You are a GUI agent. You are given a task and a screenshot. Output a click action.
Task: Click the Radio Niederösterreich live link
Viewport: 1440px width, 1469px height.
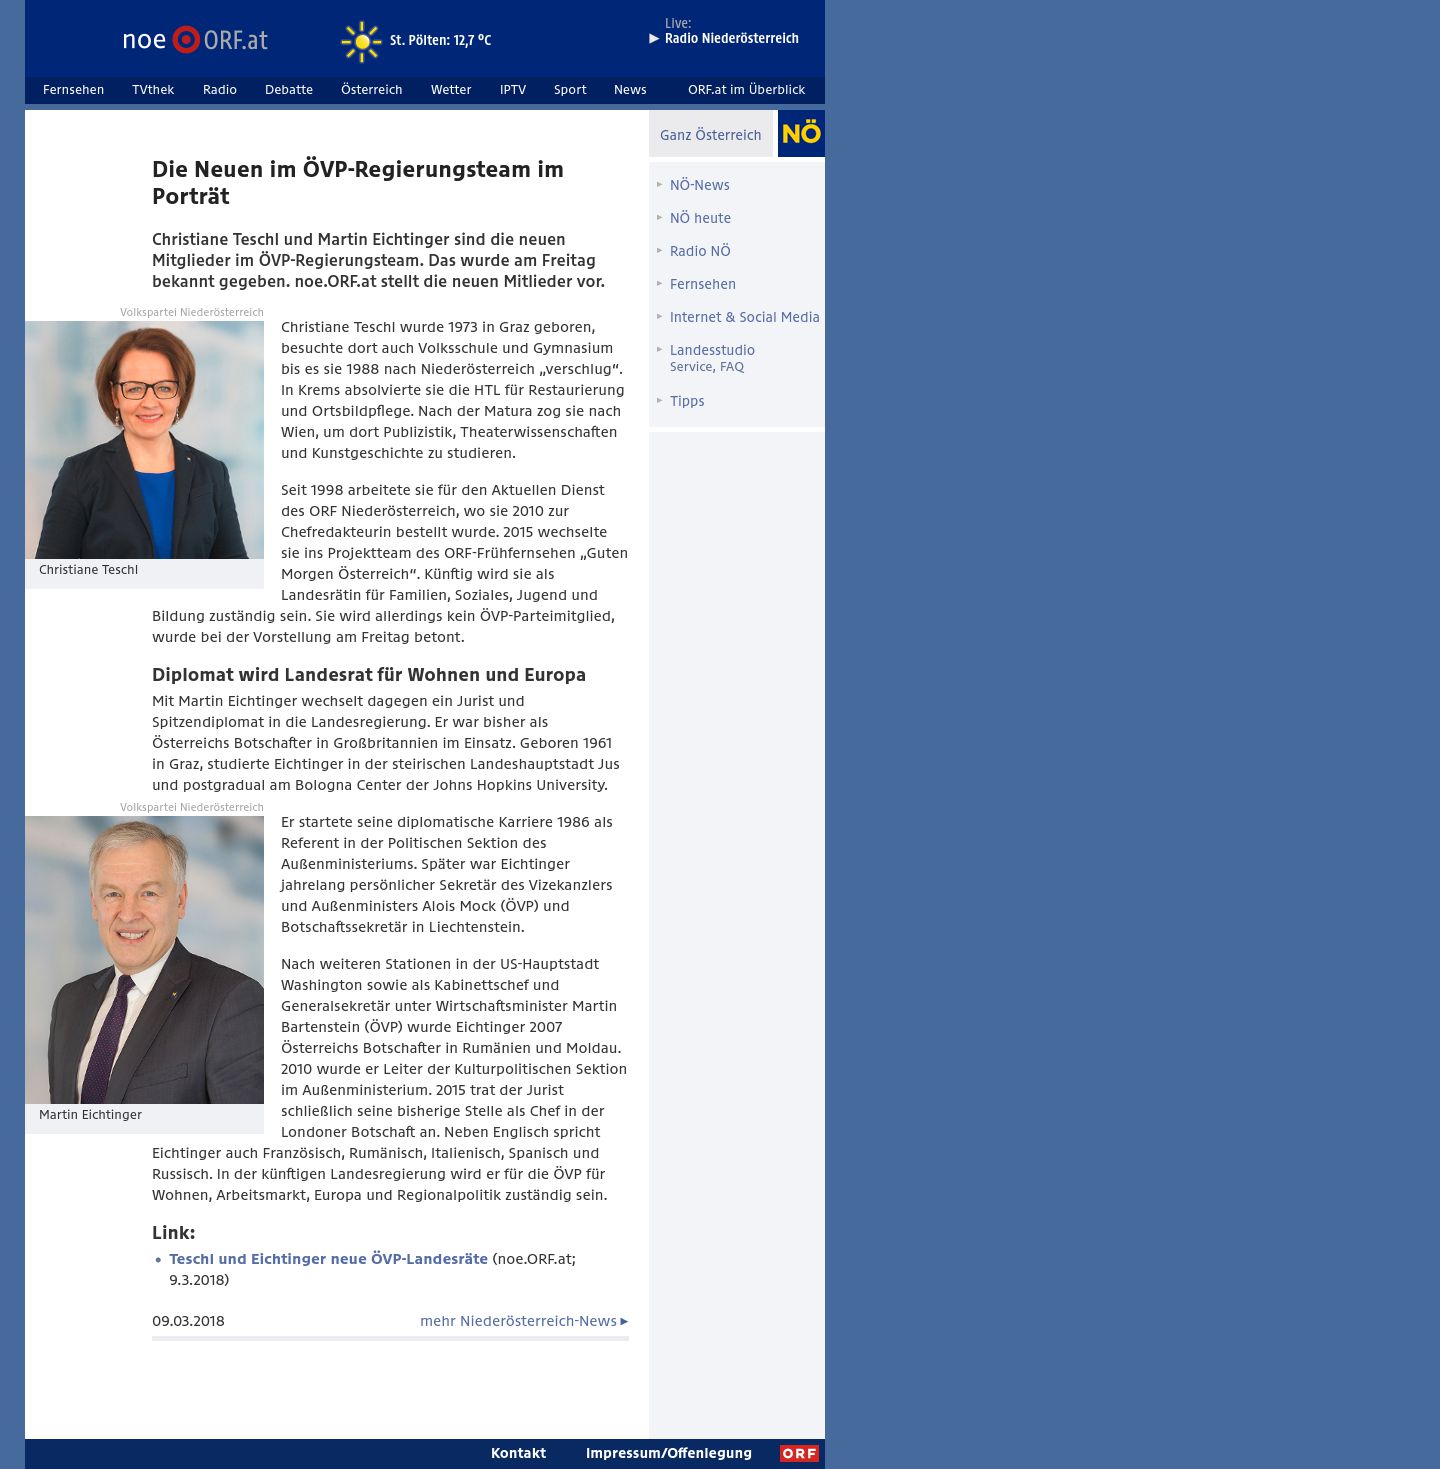pyautogui.click(x=732, y=39)
